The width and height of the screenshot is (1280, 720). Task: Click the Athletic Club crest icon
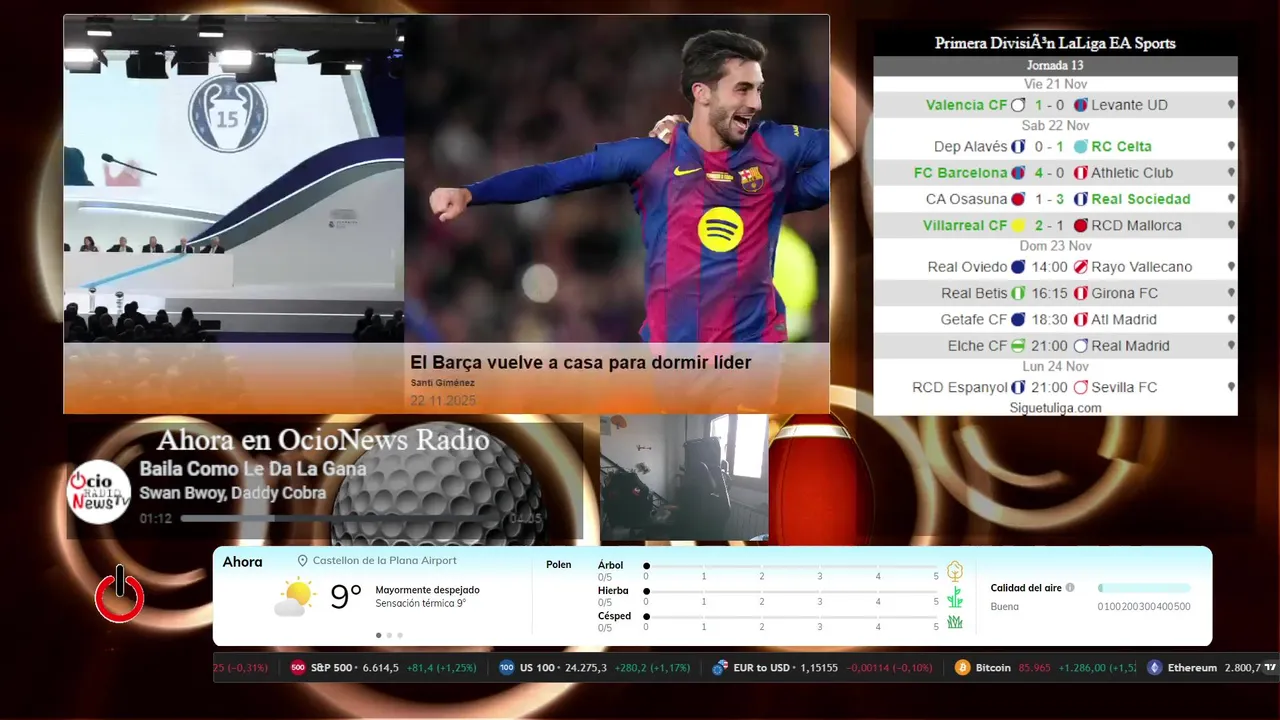1081,173
